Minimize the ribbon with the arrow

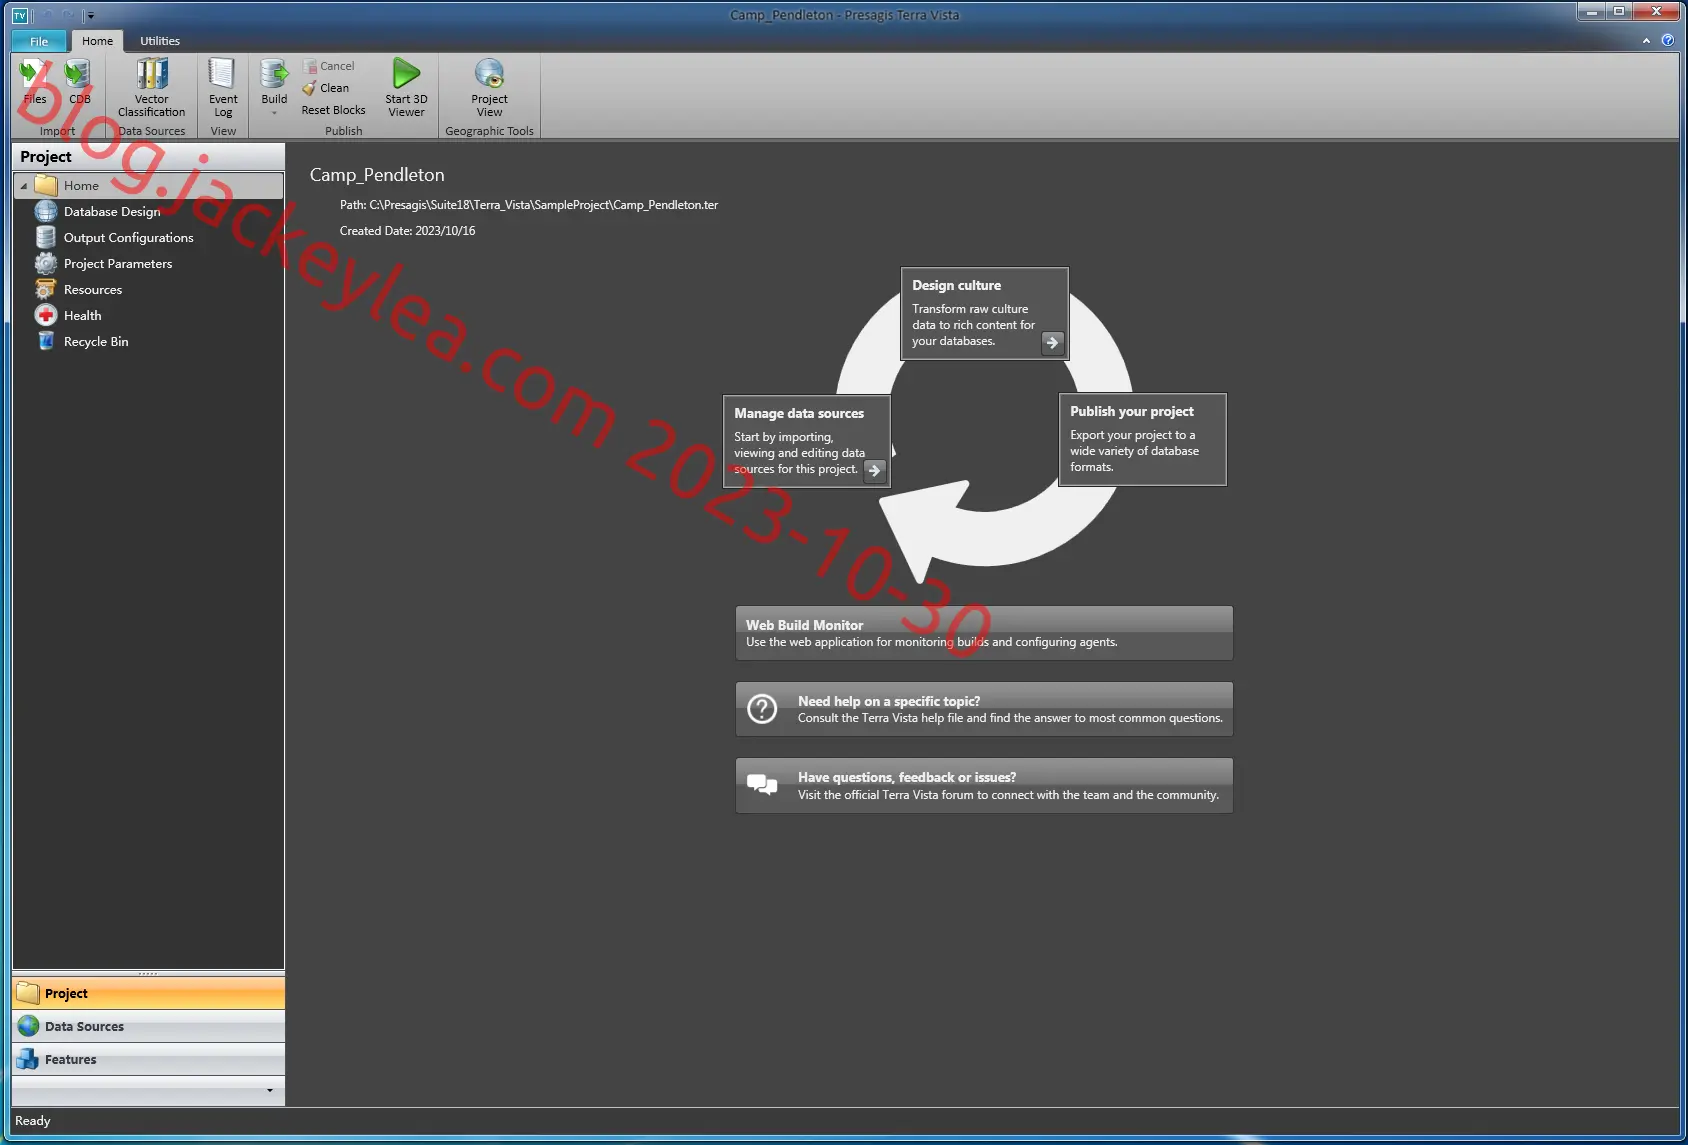1646,41
